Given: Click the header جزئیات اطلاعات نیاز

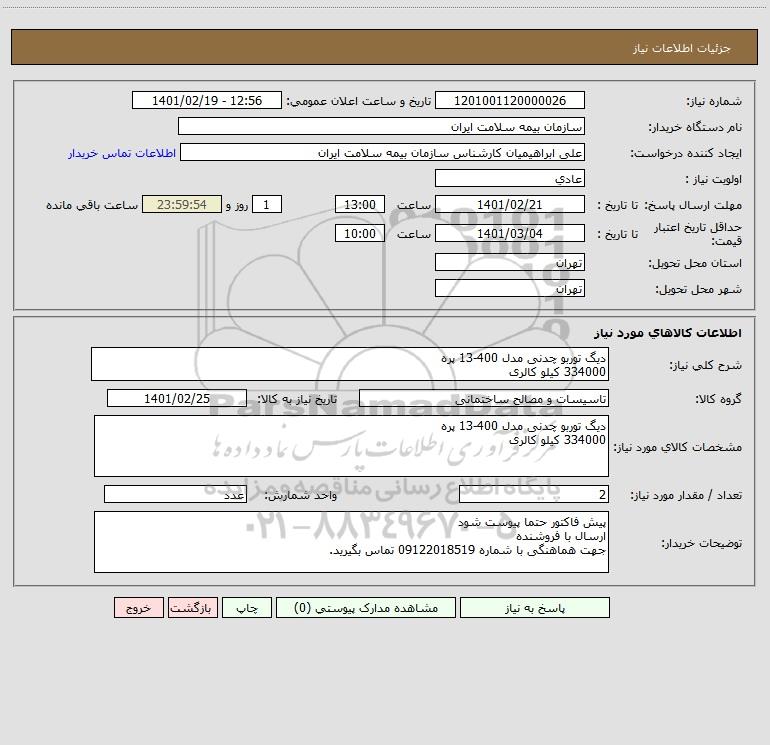Looking at the screenshot, I should pyautogui.click(x=682, y=48).
